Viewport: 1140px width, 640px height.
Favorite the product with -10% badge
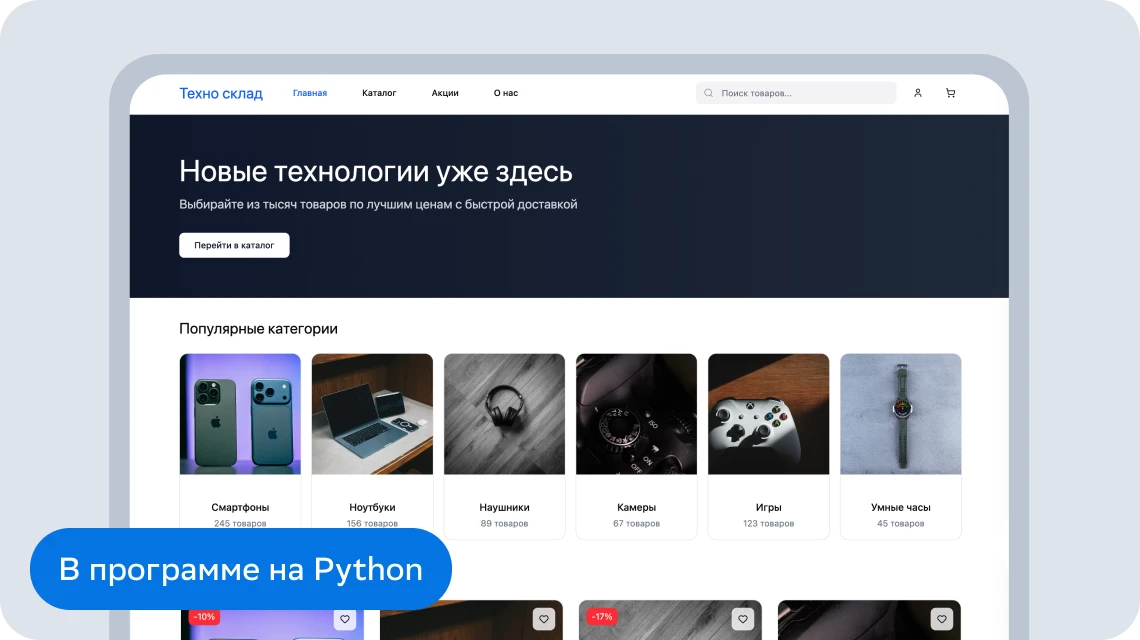point(345,619)
